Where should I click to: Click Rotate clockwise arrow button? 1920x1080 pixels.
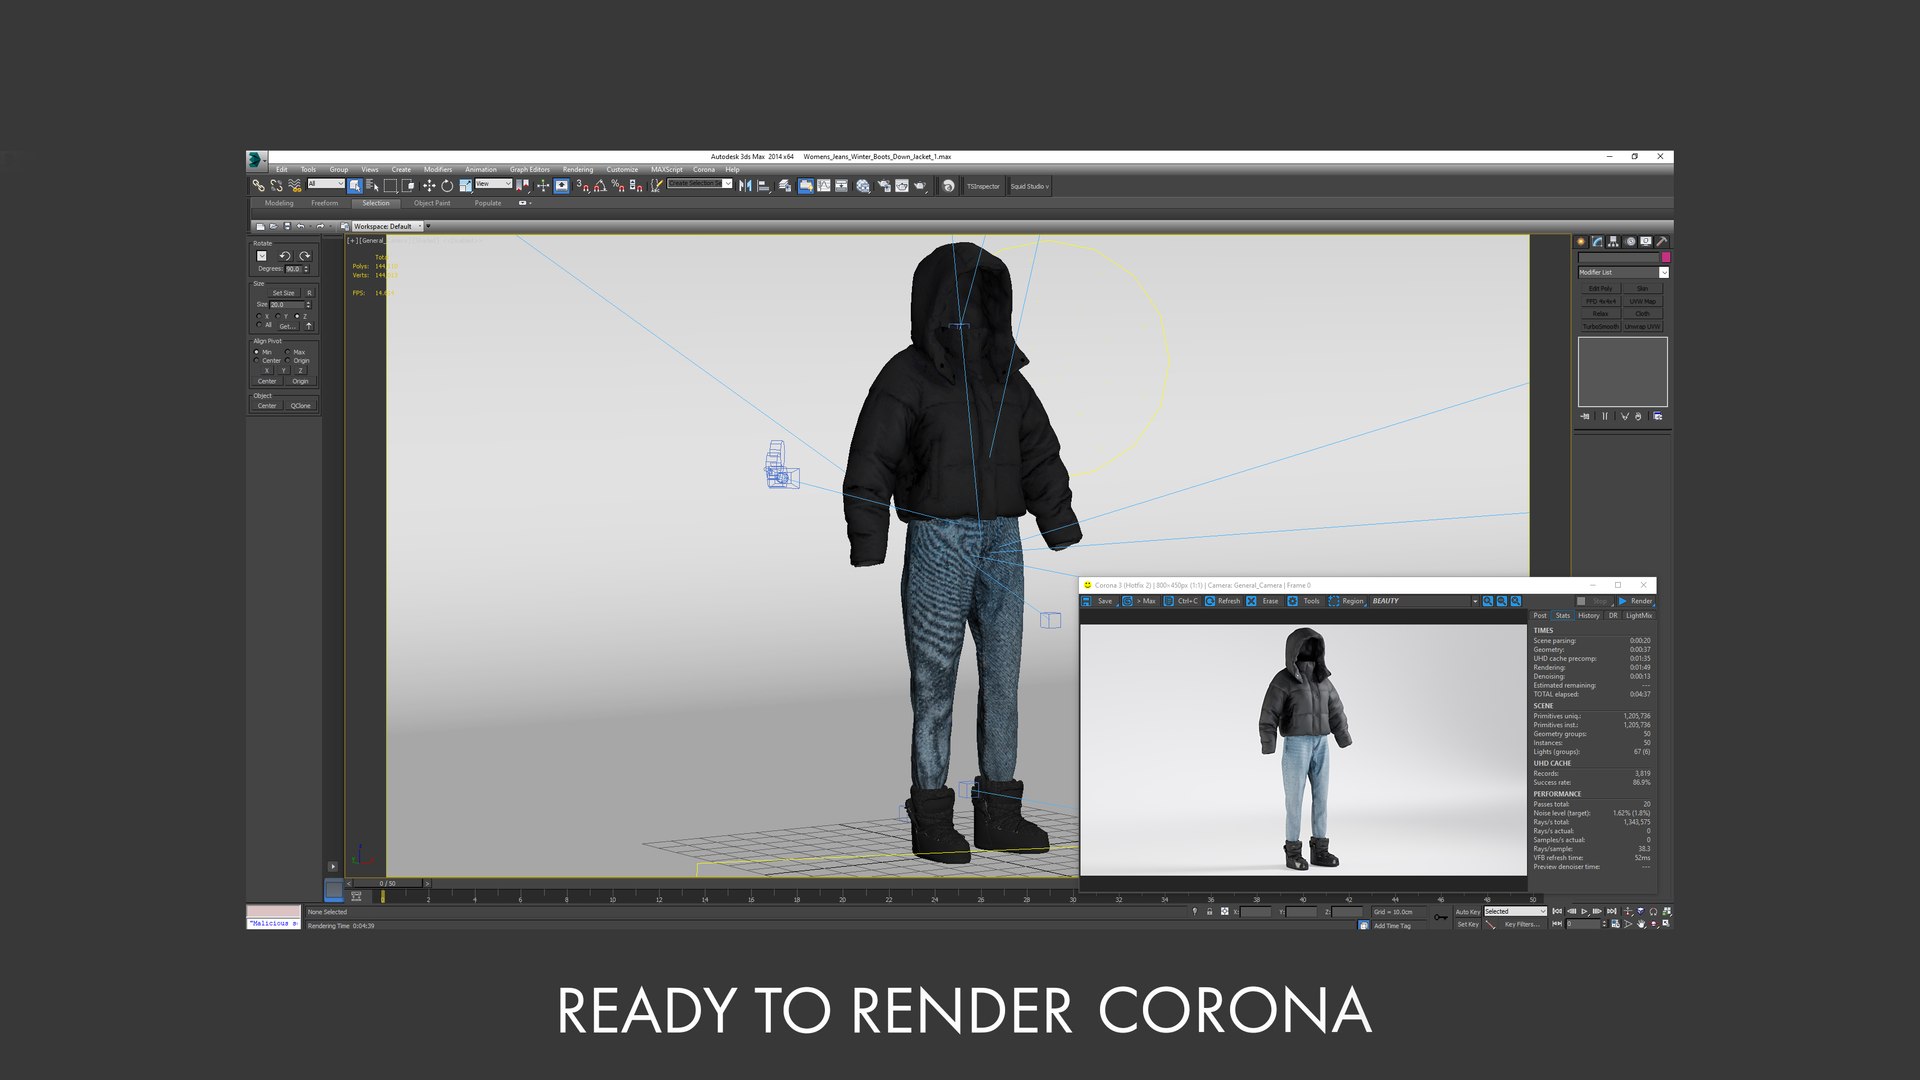(x=305, y=256)
